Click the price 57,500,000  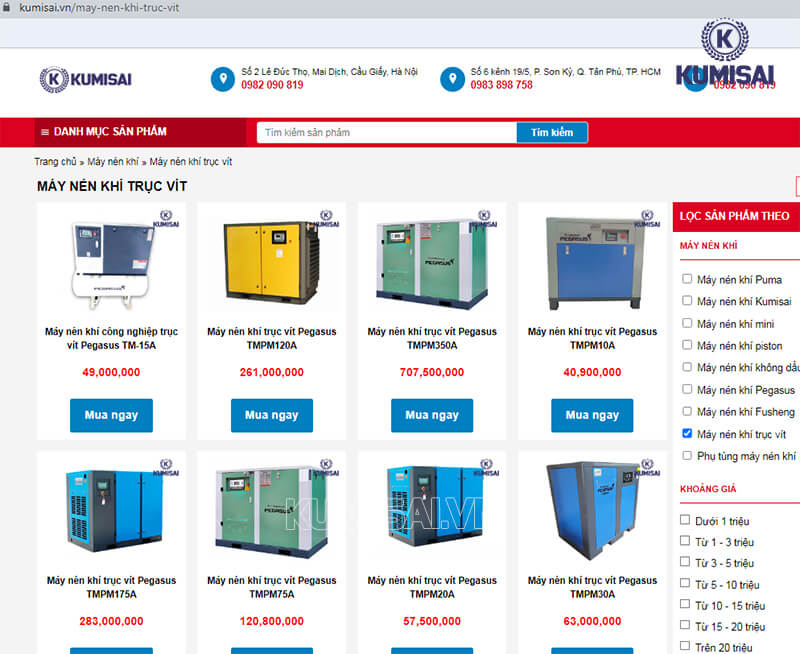pos(432,621)
